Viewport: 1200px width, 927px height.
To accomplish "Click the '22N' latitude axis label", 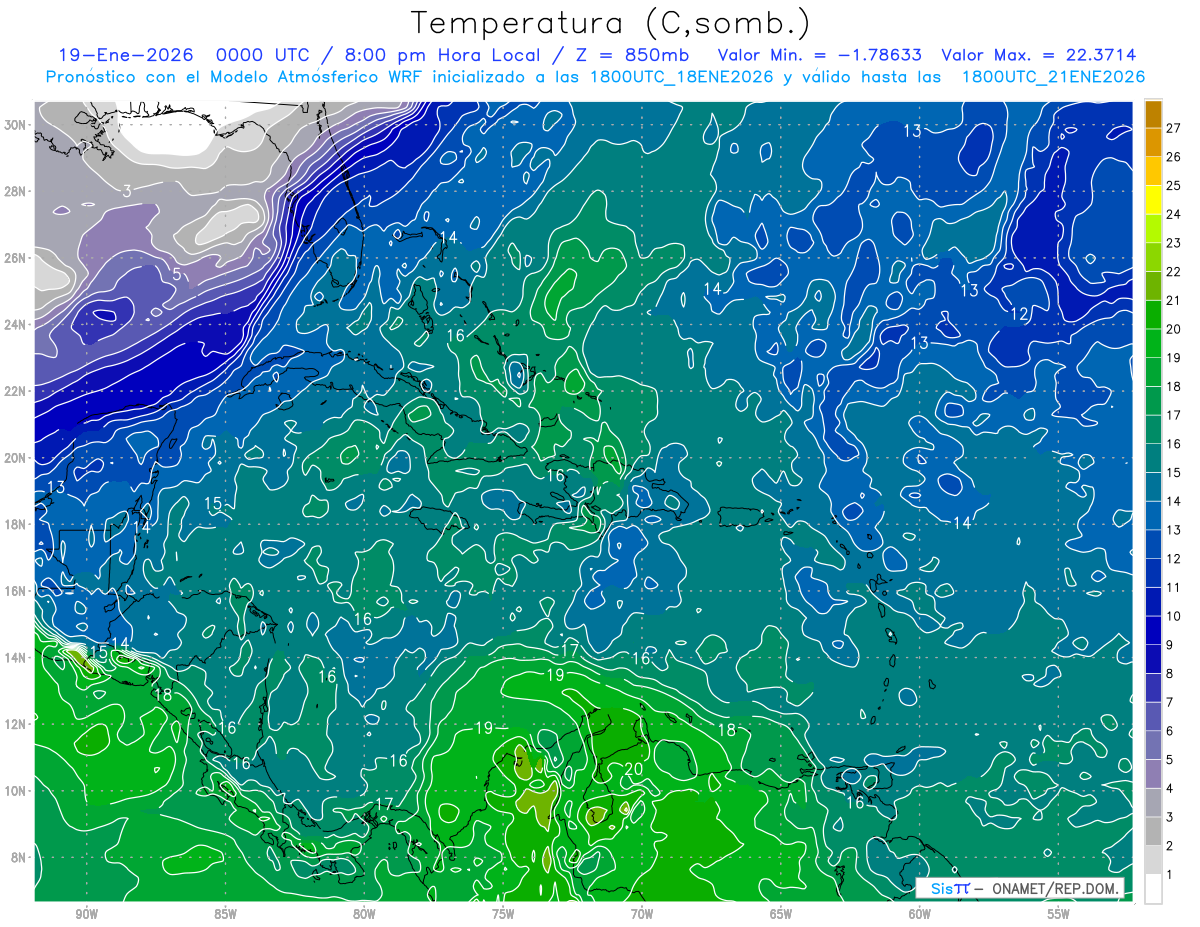I will 17,391.
